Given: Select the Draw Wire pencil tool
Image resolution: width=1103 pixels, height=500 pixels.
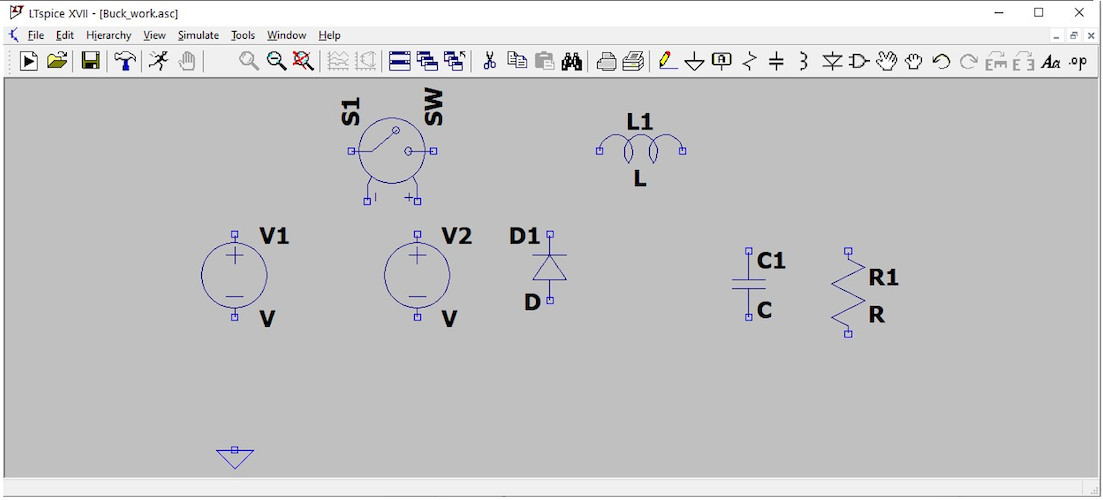Looking at the screenshot, I should pos(667,62).
